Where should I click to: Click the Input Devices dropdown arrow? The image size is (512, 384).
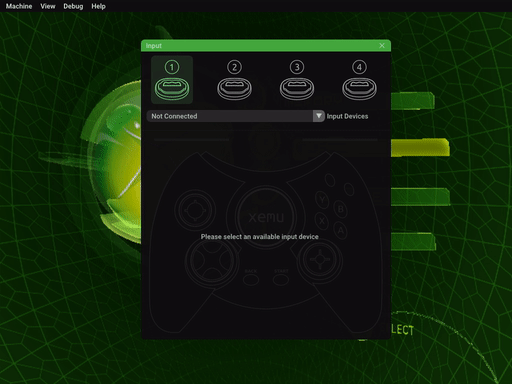click(319, 116)
